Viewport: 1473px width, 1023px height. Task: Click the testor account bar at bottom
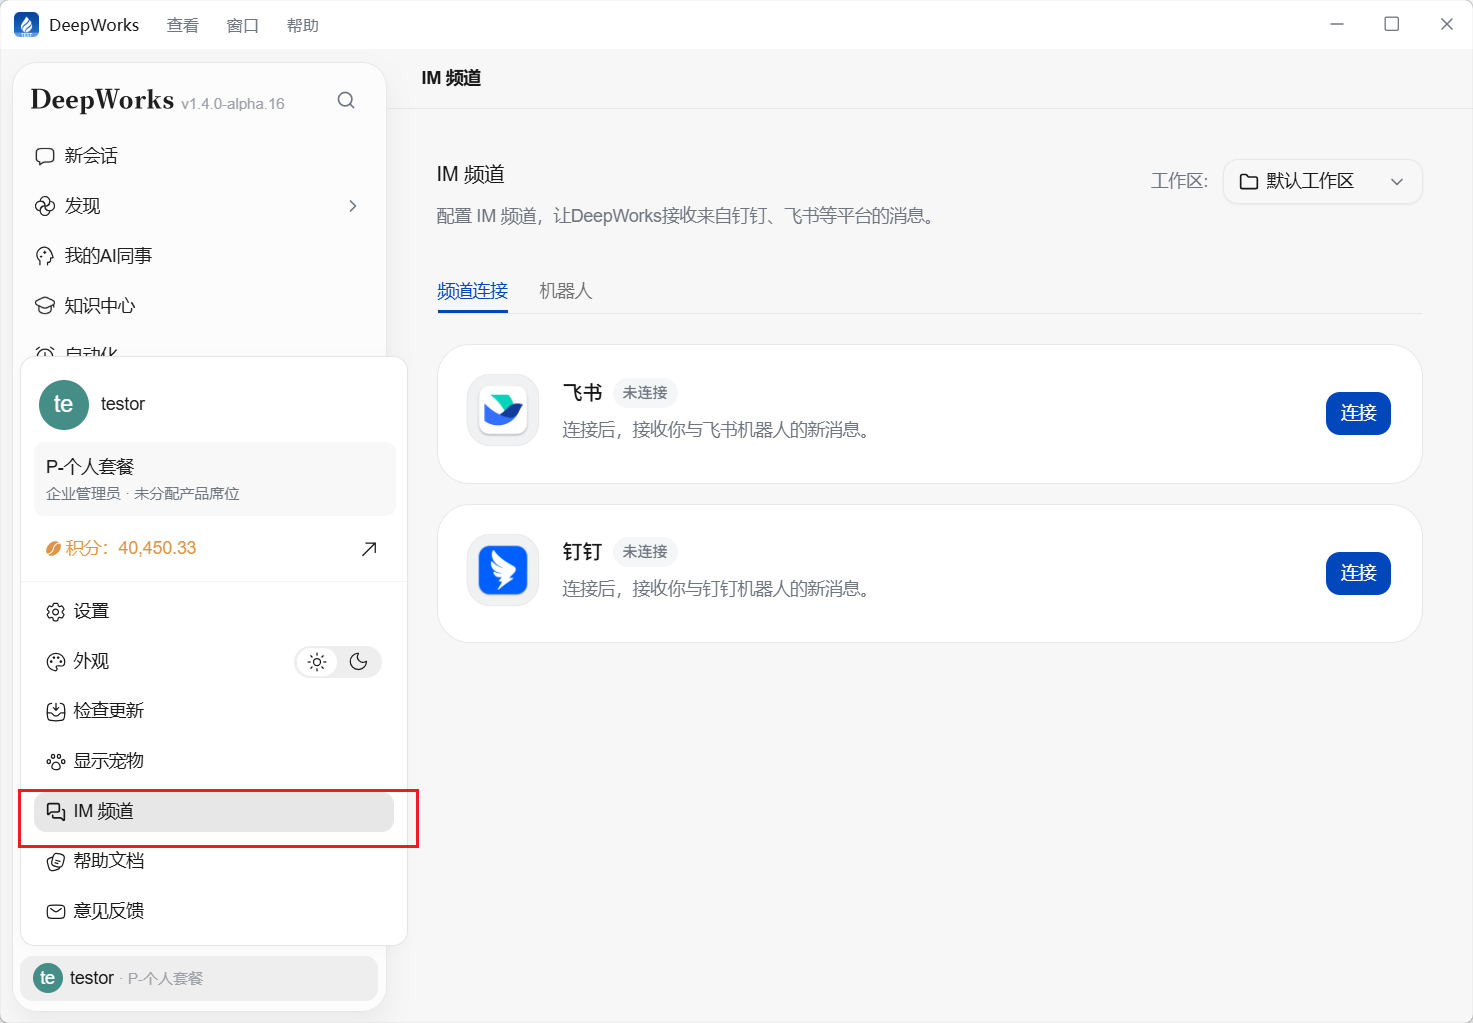pyautogui.click(x=199, y=978)
